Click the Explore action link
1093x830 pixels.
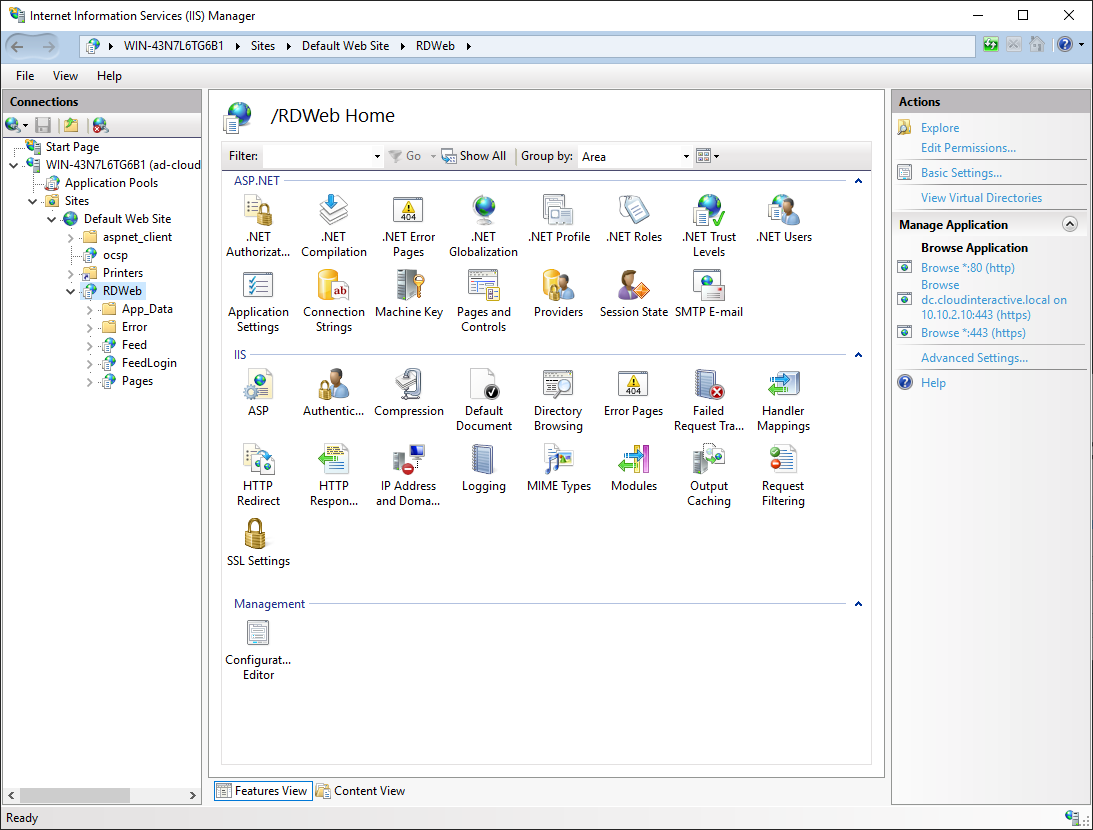940,128
